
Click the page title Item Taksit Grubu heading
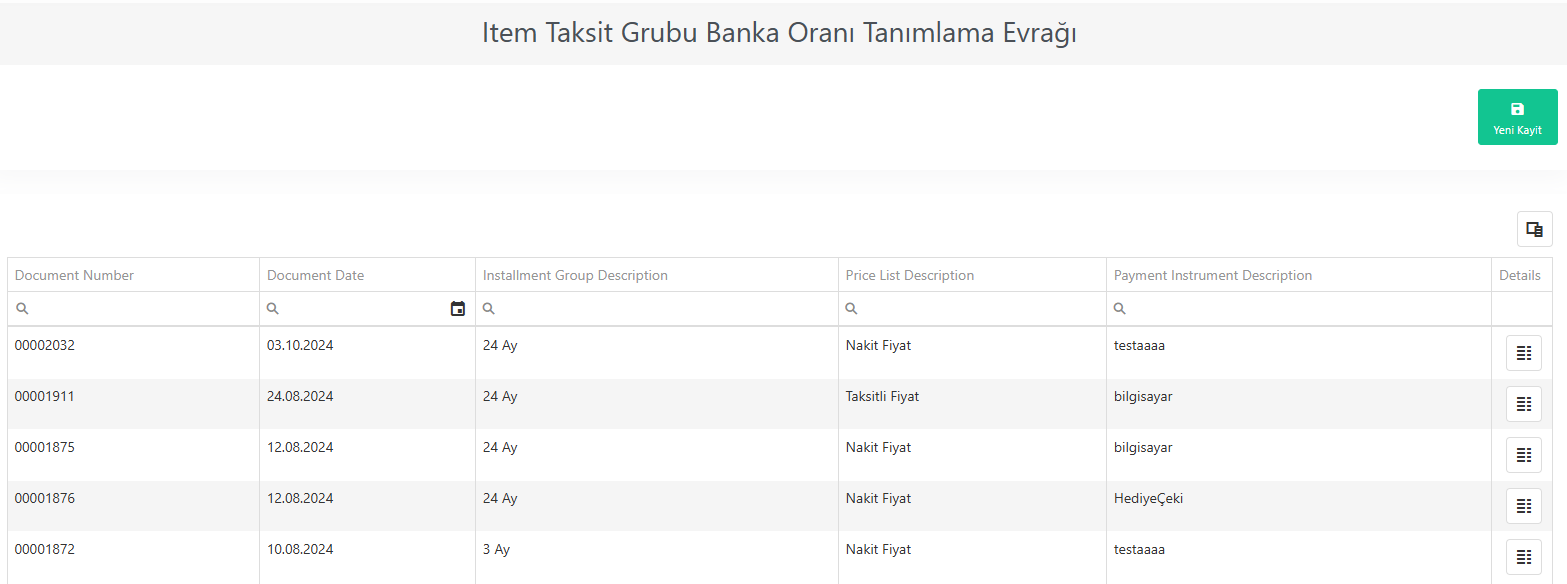click(779, 33)
